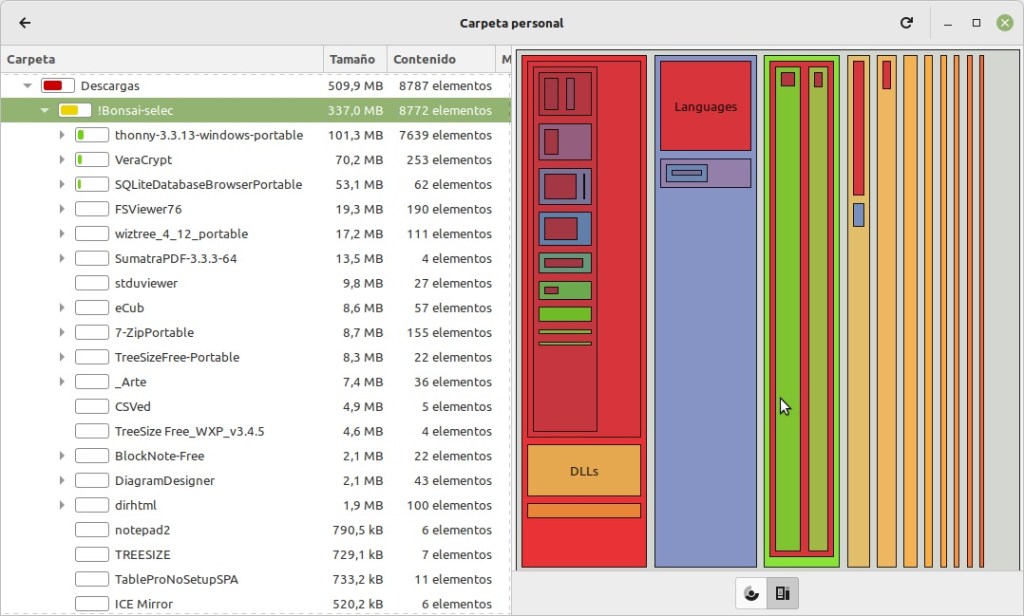Screen dimensions: 1024x616
Task: Click the DLLs block in the treemap
Action: pos(584,471)
